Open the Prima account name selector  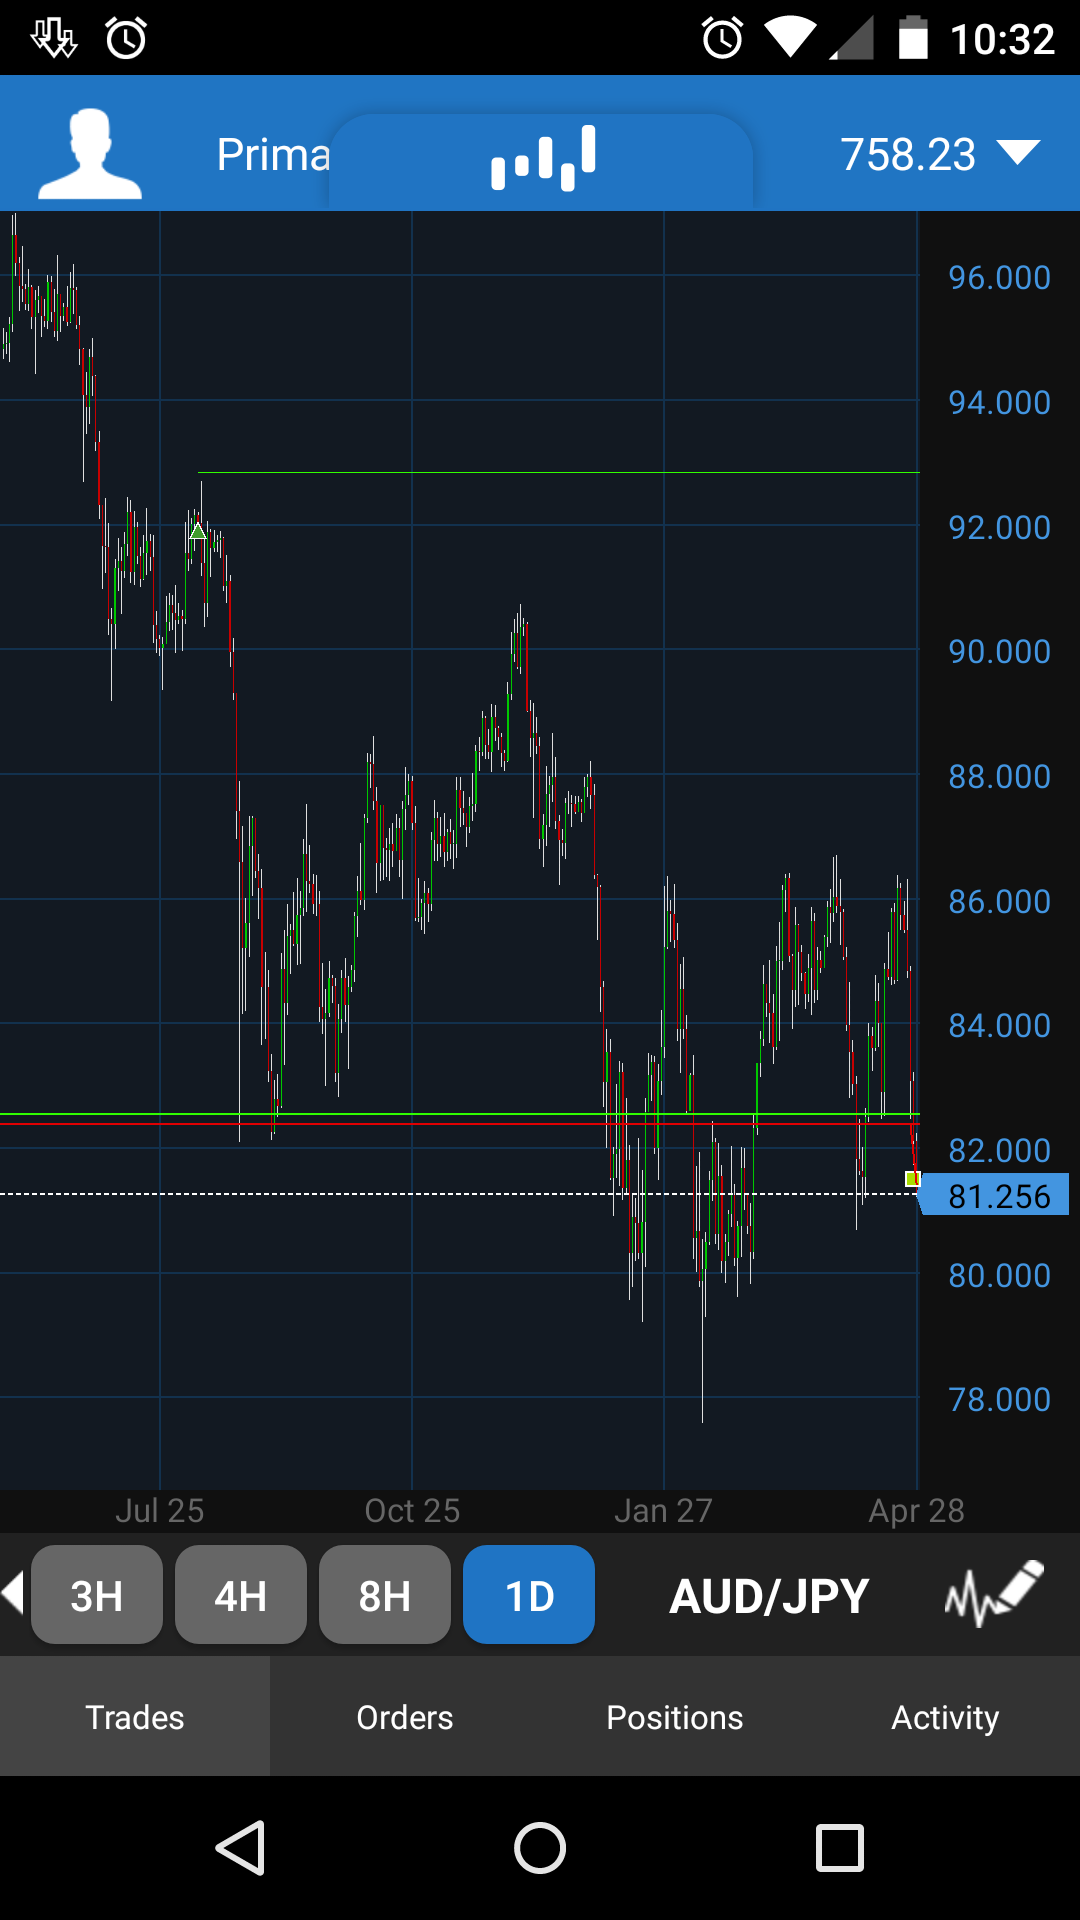(274, 155)
